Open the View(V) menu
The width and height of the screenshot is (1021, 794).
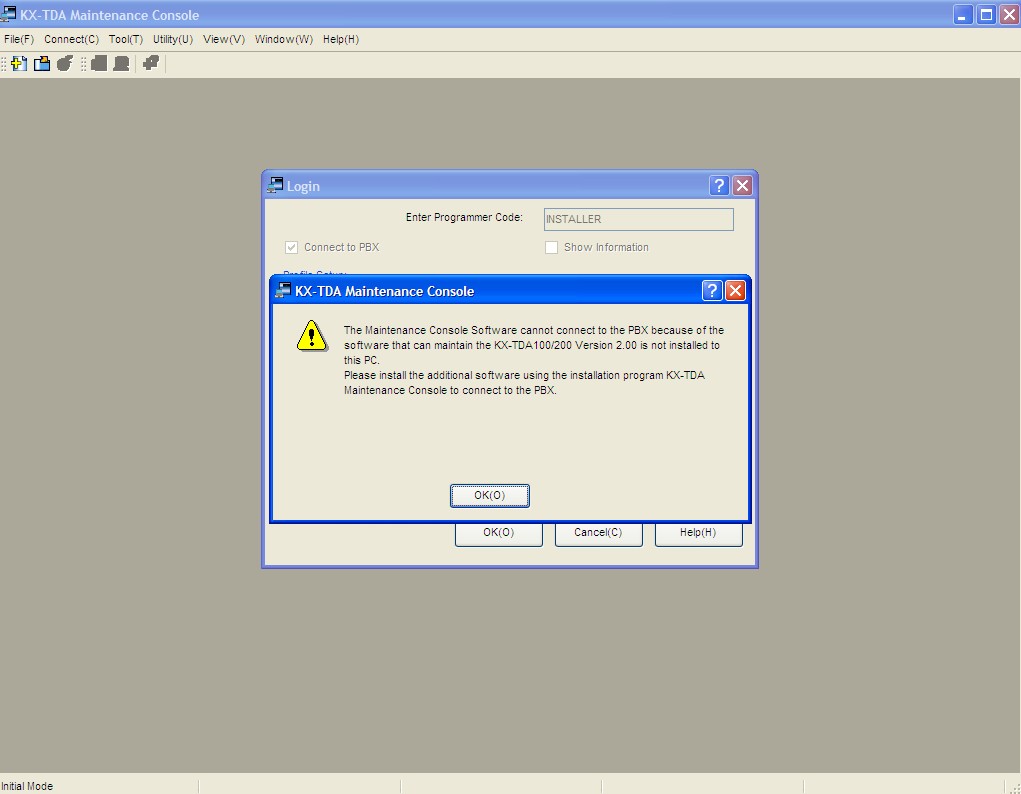click(224, 39)
